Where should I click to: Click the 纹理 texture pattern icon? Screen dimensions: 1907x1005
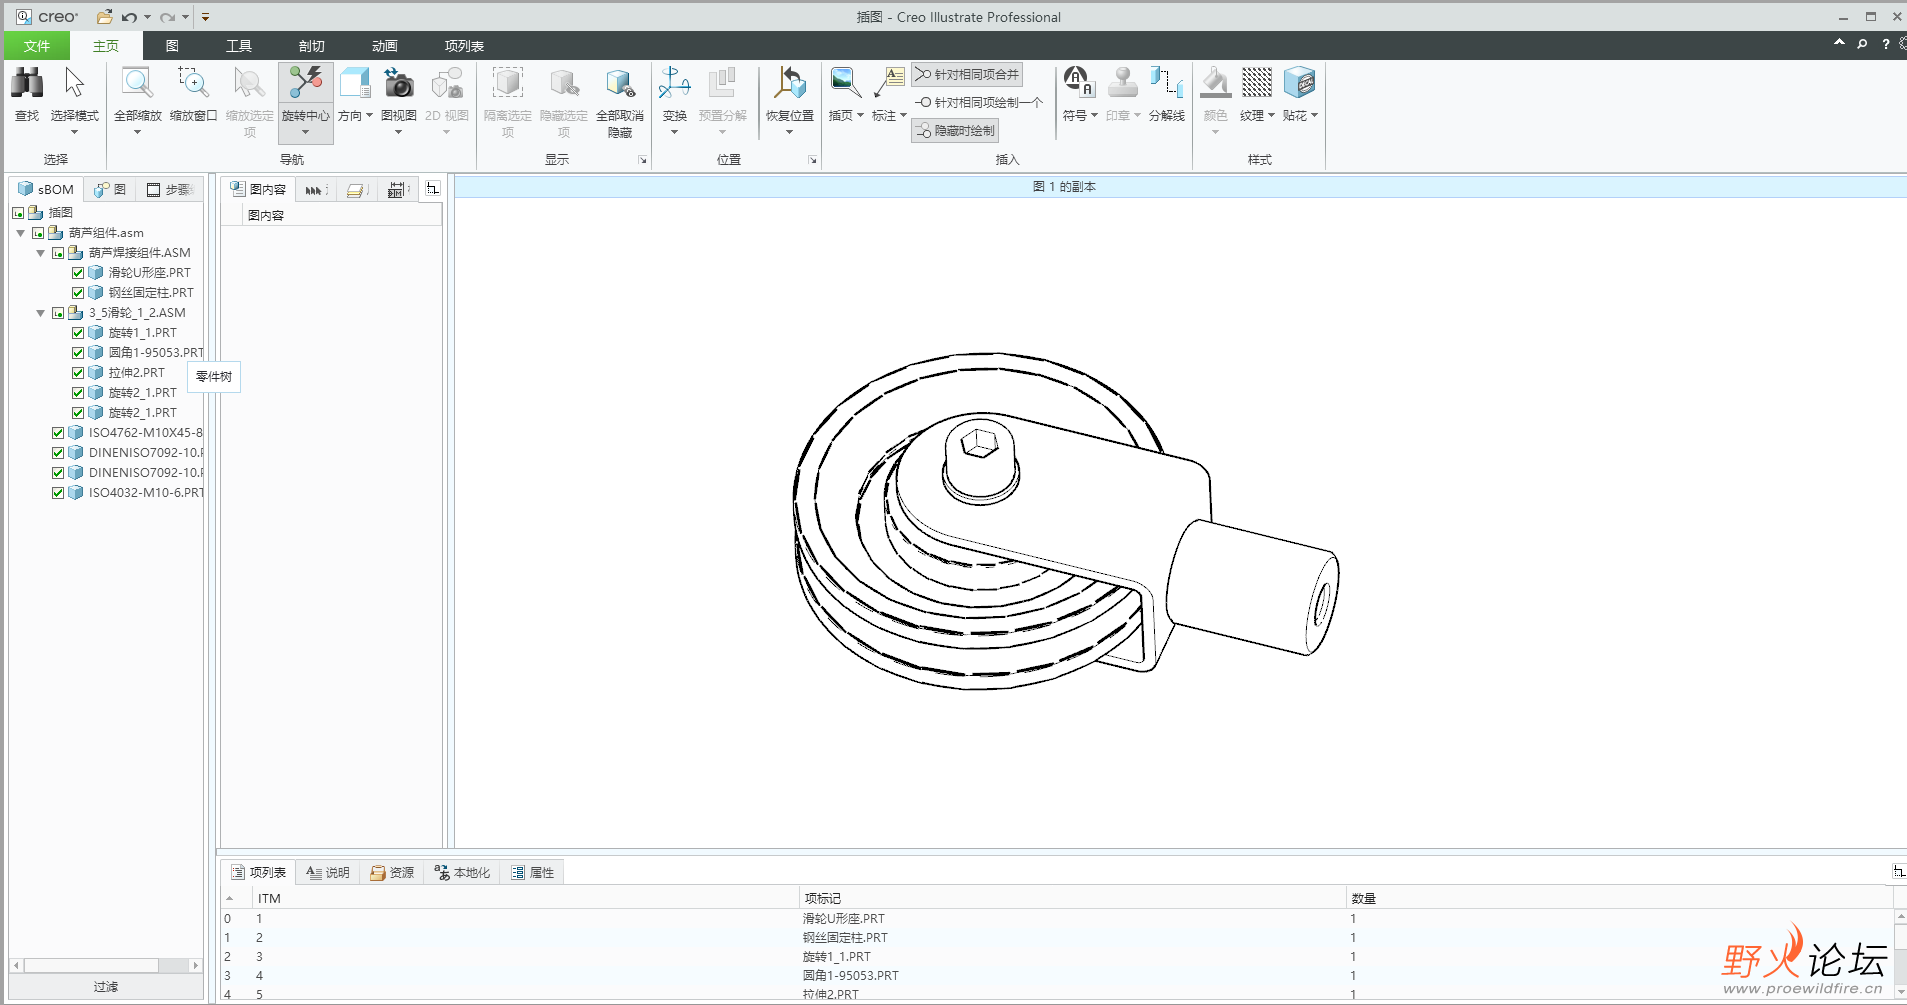tap(1256, 84)
